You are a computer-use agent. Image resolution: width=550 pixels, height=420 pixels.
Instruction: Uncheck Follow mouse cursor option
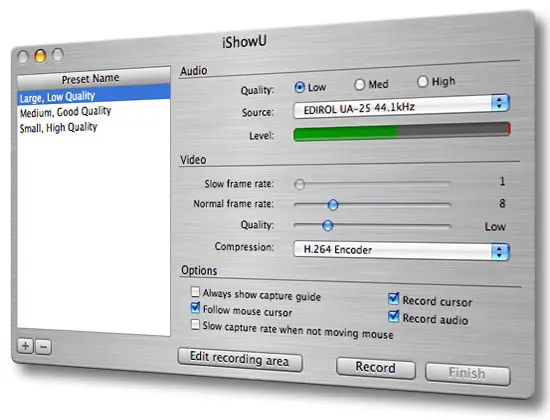point(195,308)
